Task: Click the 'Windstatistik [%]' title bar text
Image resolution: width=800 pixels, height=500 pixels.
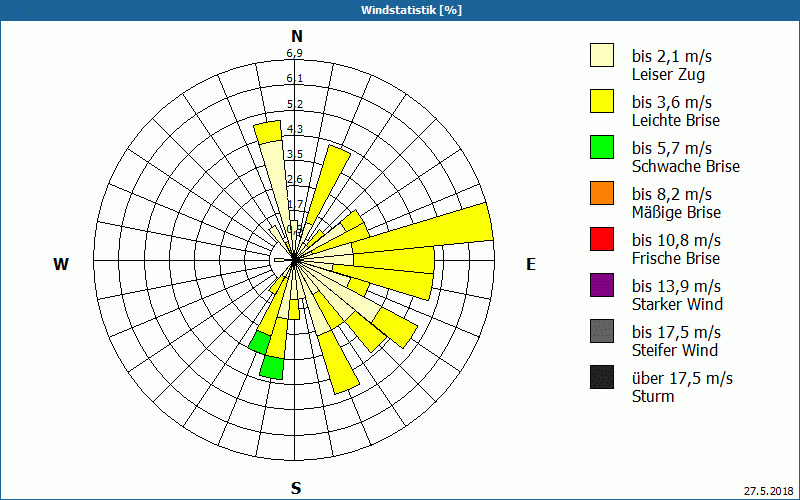Action: pos(411,10)
